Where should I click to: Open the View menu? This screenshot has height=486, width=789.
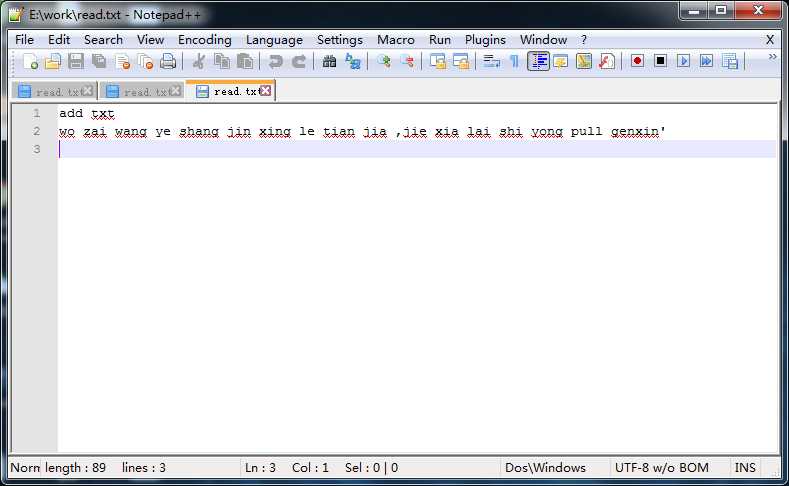pyautogui.click(x=150, y=40)
